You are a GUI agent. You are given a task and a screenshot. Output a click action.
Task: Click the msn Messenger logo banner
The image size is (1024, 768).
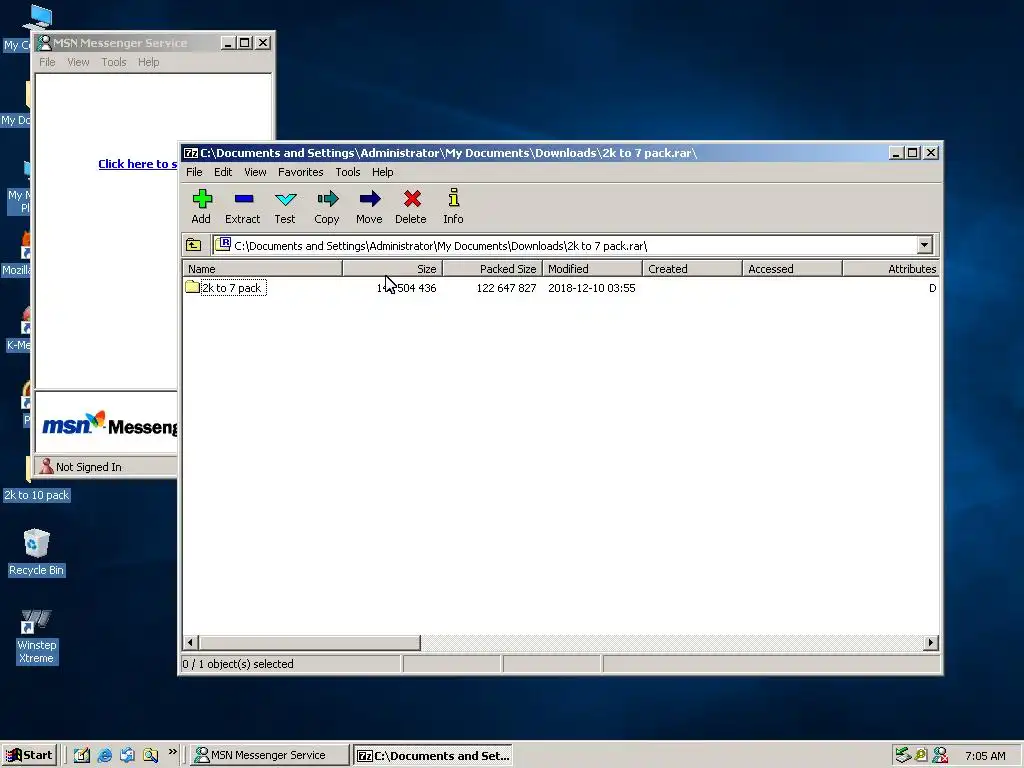pos(109,424)
